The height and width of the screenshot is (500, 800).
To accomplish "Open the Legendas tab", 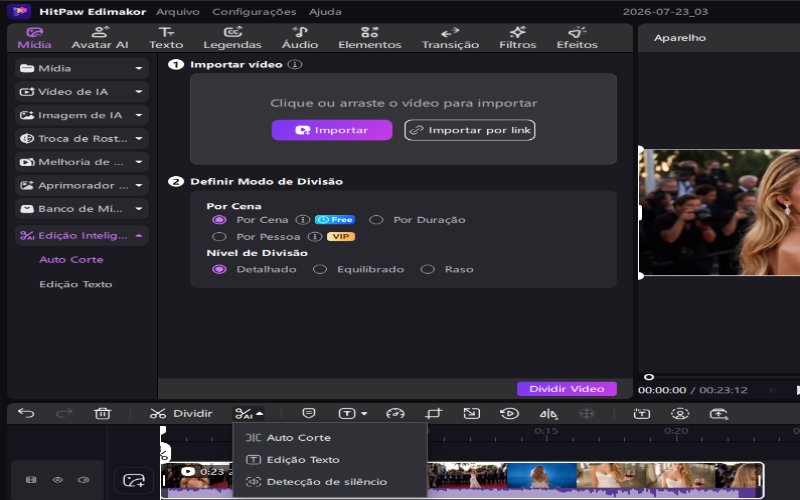I will [x=232, y=38].
